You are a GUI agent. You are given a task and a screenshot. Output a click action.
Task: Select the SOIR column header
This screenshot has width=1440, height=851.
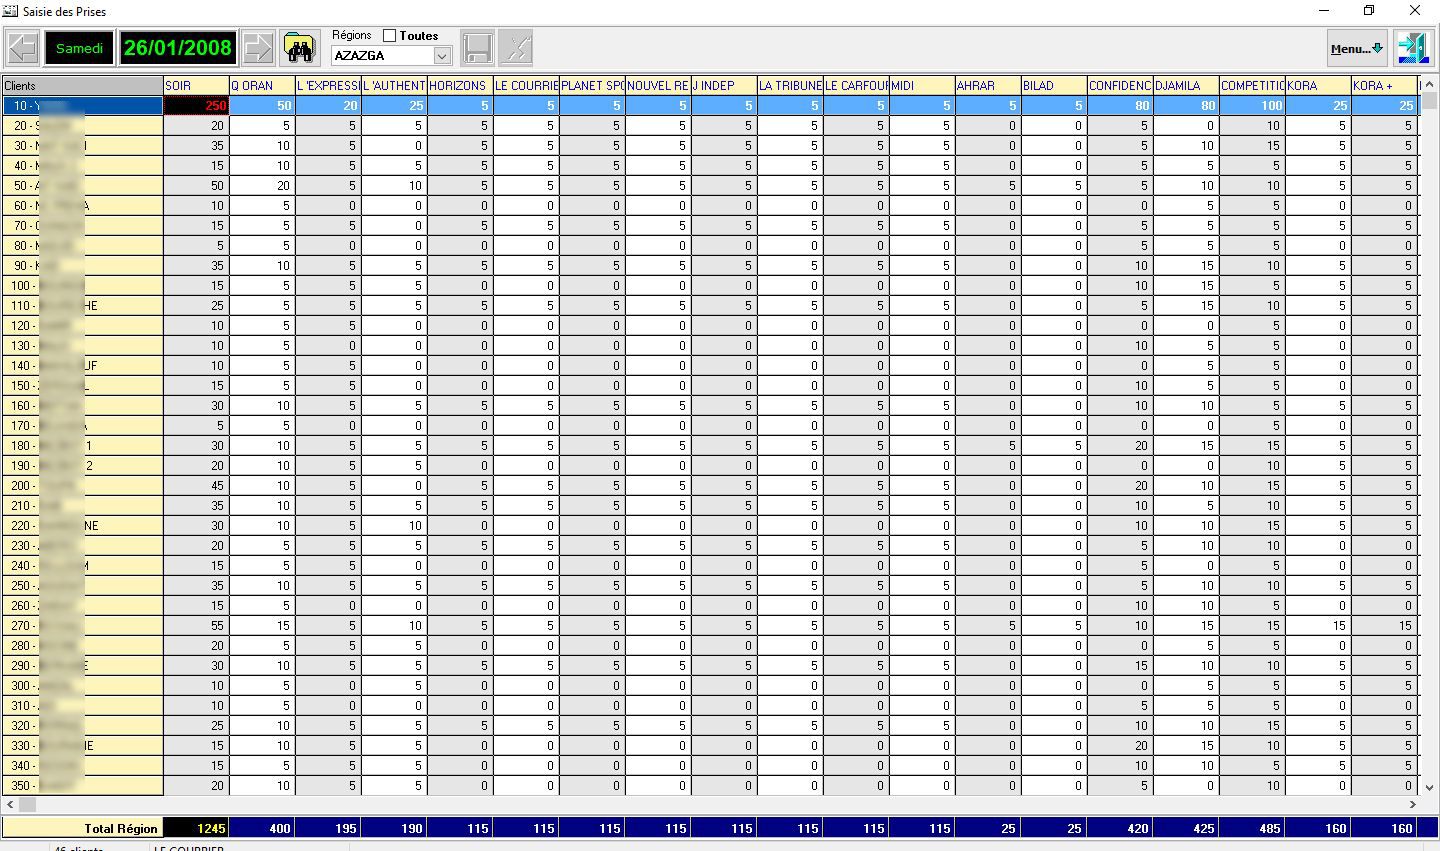pos(196,86)
